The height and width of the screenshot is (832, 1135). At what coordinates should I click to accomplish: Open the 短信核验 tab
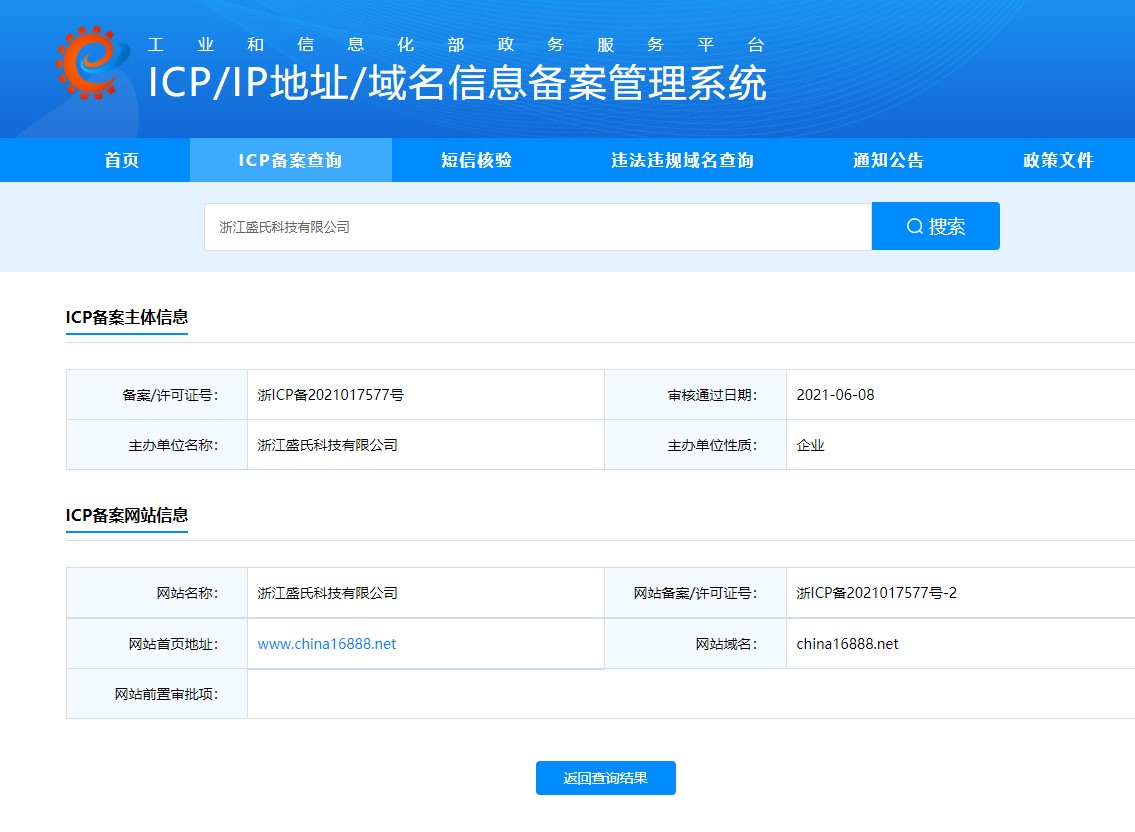click(476, 160)
